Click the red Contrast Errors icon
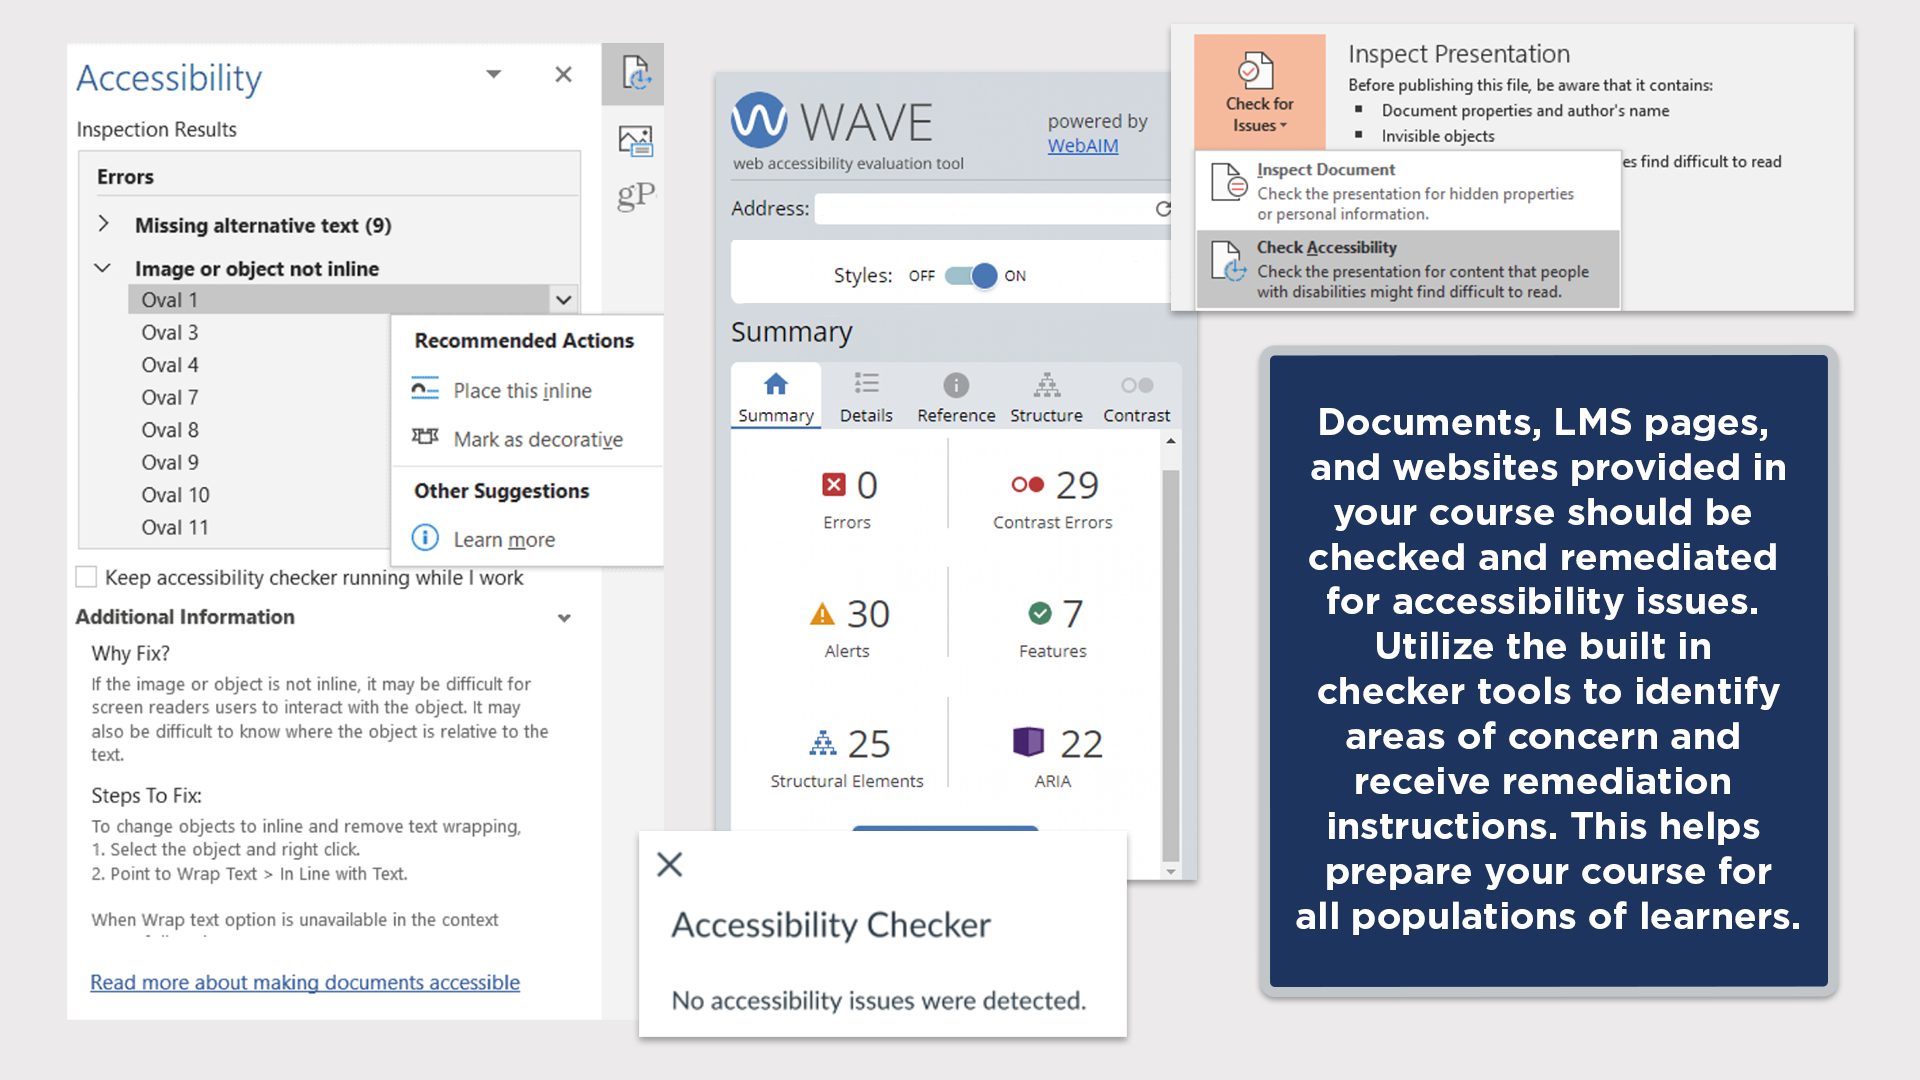The height and width of the screenshot is (1080, 1920). [1027, 485]
